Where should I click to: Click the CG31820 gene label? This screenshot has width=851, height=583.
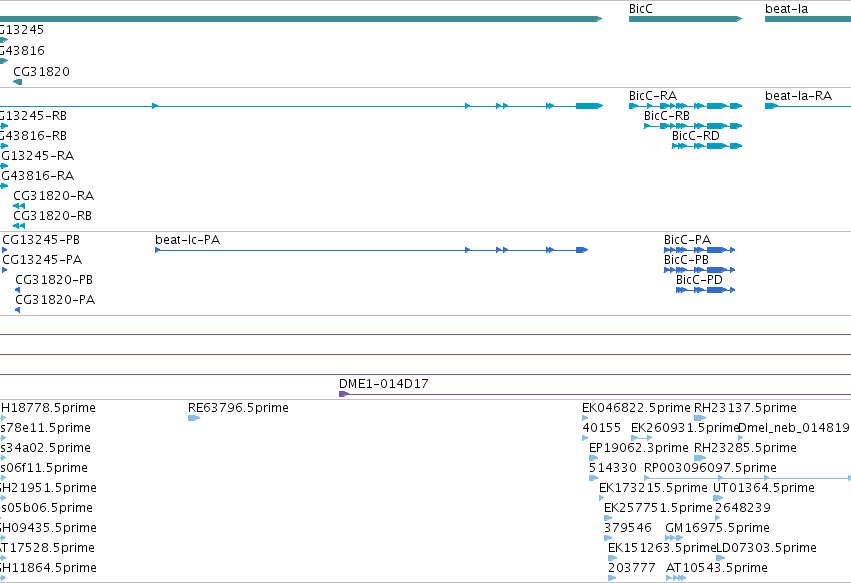coord(41,72)
